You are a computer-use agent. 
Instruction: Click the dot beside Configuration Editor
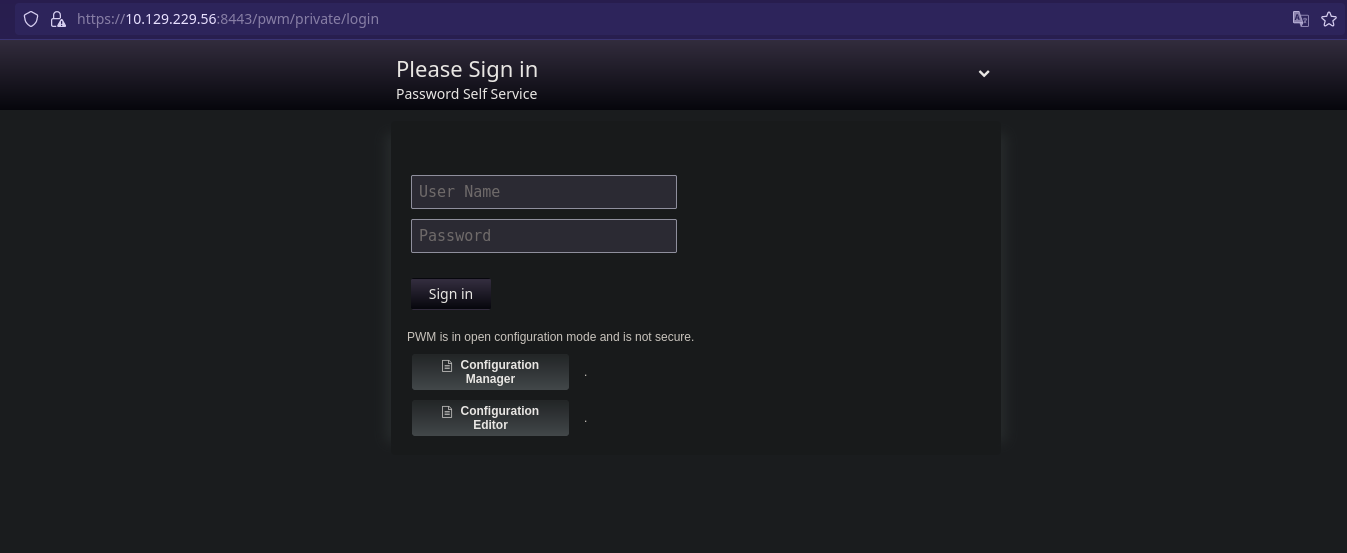click(x=585, y=421)
